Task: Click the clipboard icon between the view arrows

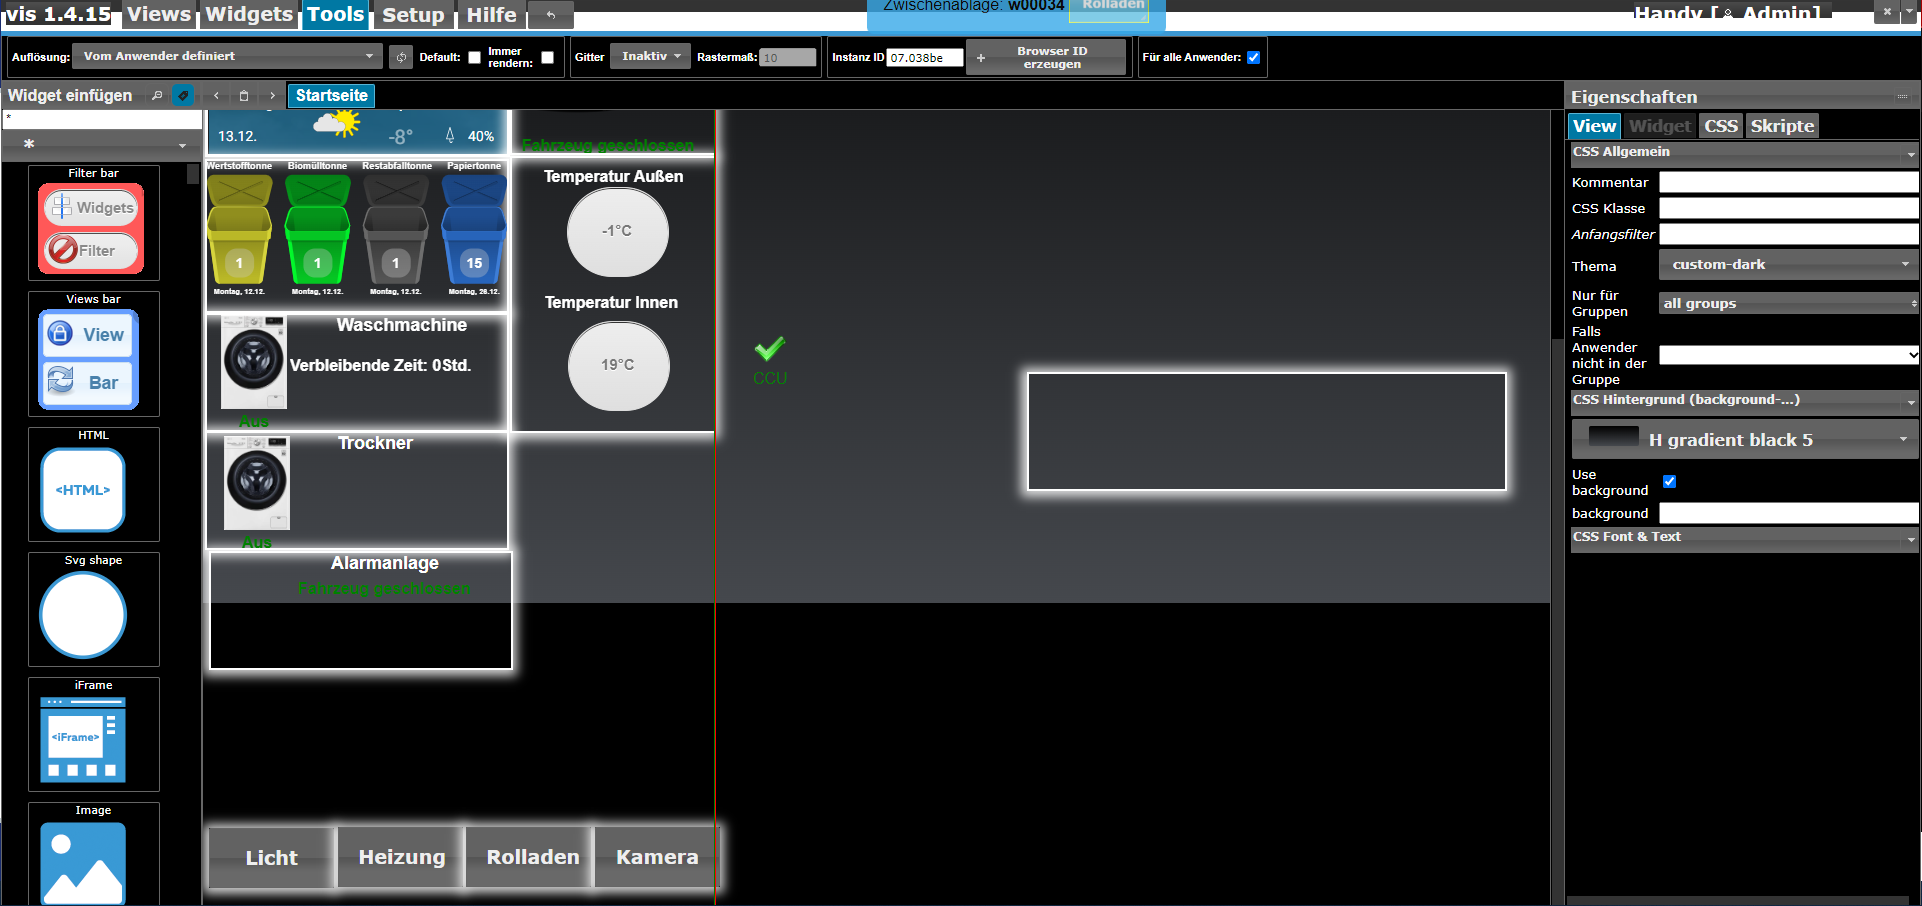Action: pyautogui.click(x=244, y=96)
